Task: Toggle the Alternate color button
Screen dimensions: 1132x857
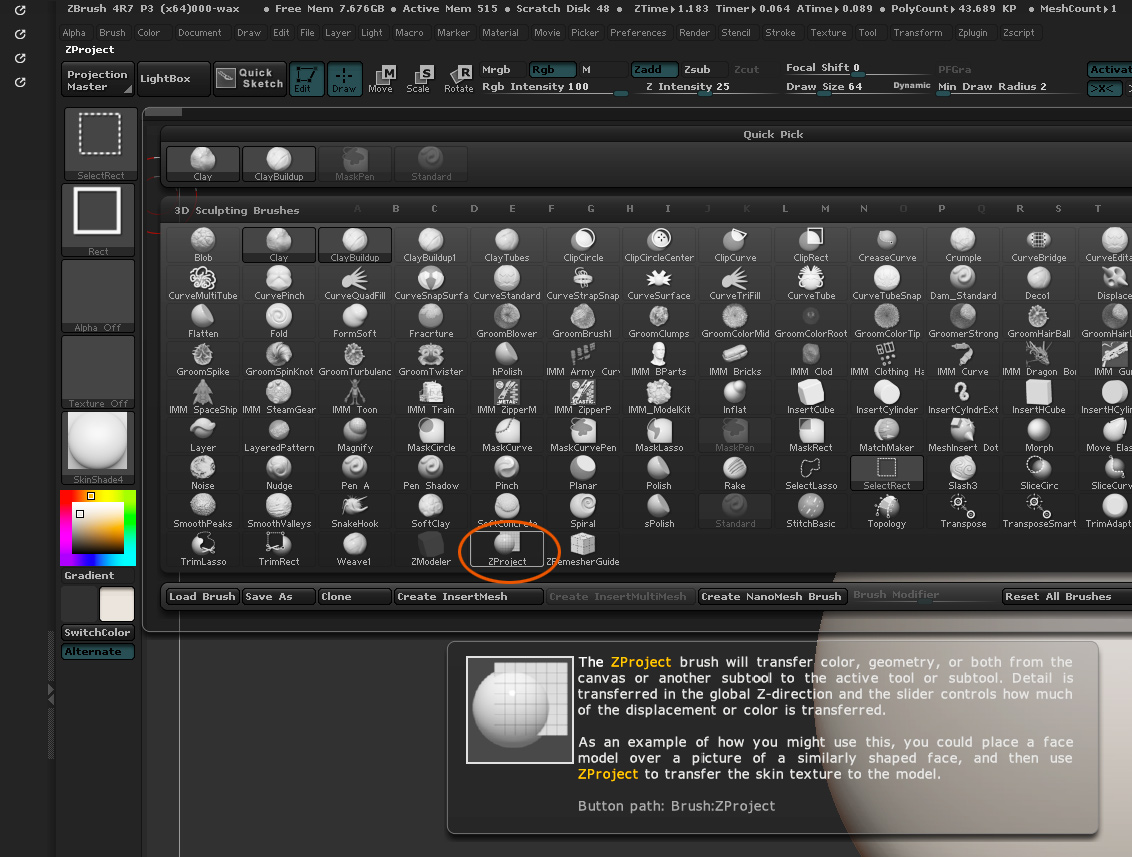Action: point(97,651)
